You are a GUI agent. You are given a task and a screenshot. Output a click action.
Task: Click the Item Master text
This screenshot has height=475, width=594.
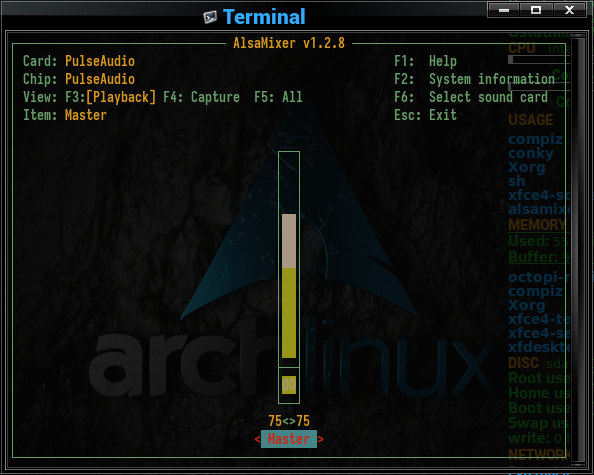(x=65, y=115)
